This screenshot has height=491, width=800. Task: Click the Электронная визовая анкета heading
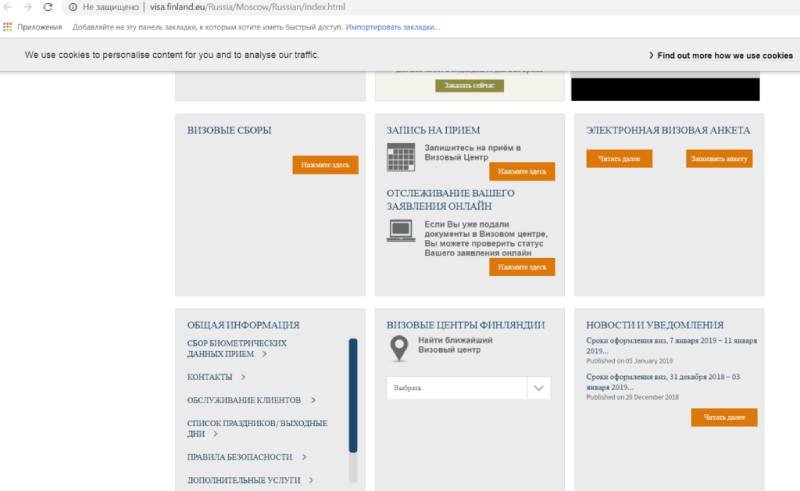click(668, 130)
